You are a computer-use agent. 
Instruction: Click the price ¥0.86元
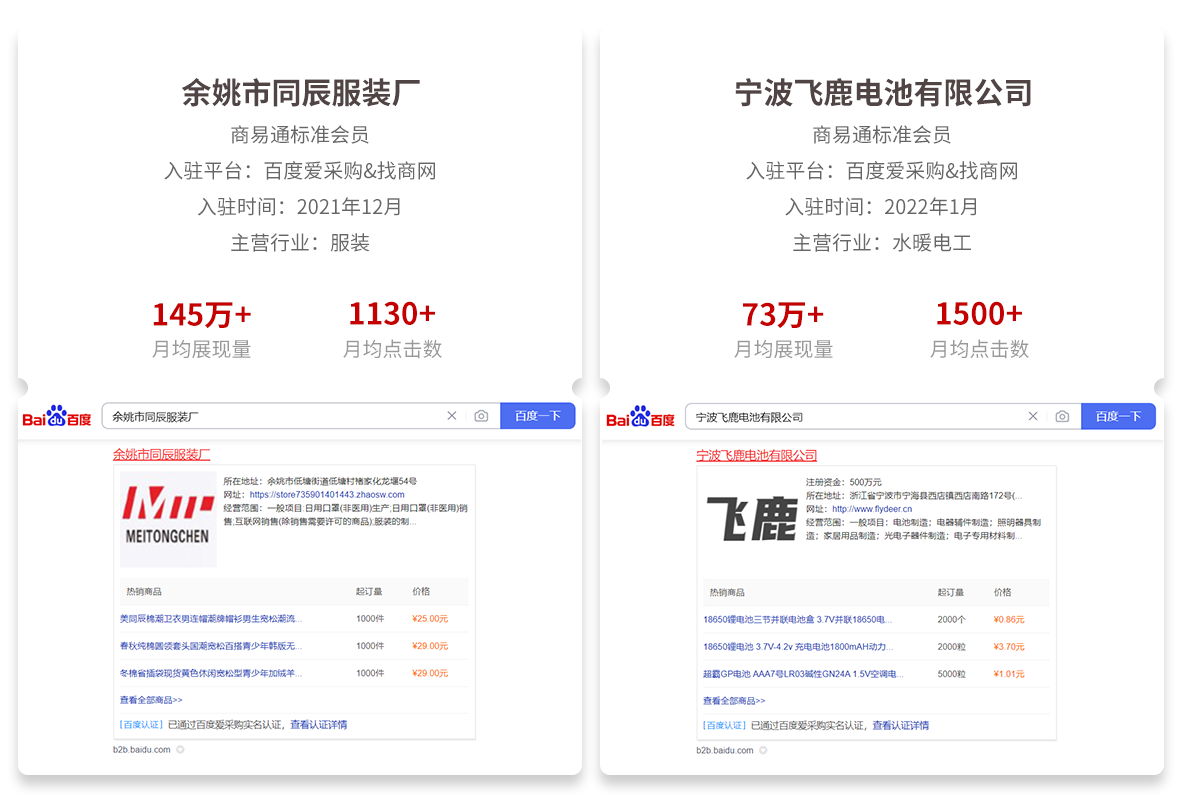[x=1009, y=619]
